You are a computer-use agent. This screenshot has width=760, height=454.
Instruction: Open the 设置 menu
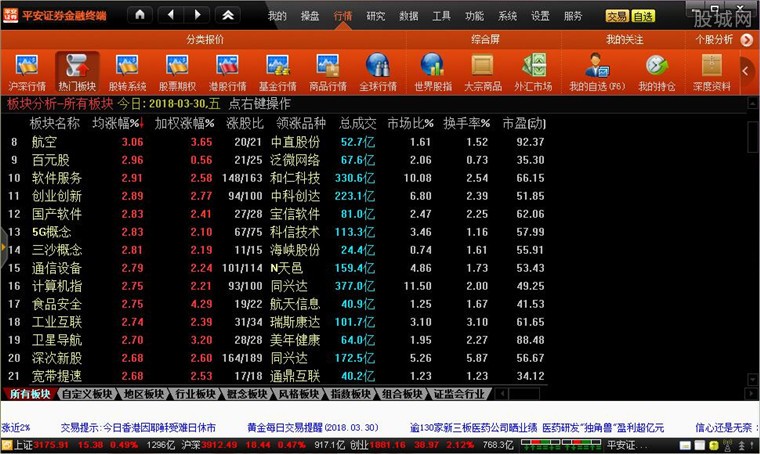tap(540, 16)
